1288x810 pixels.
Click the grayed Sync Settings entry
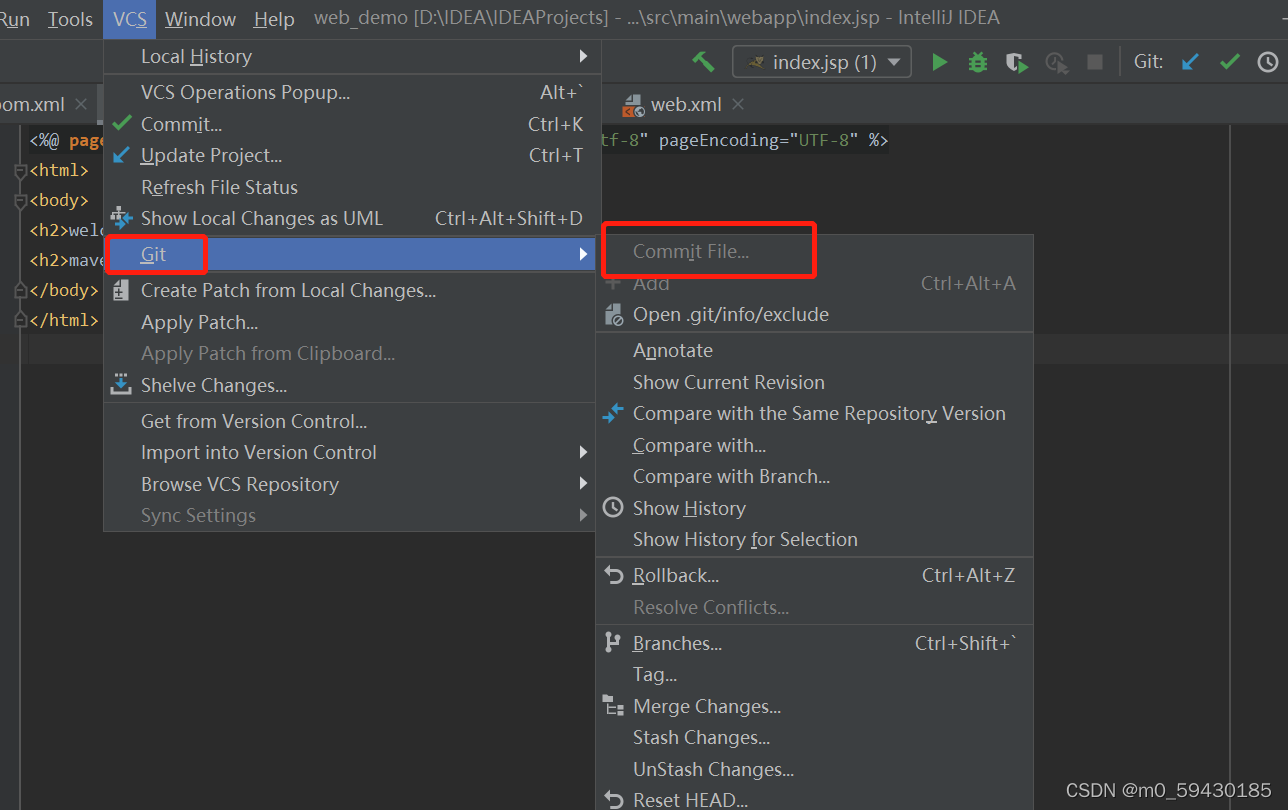tap(352, 515)
